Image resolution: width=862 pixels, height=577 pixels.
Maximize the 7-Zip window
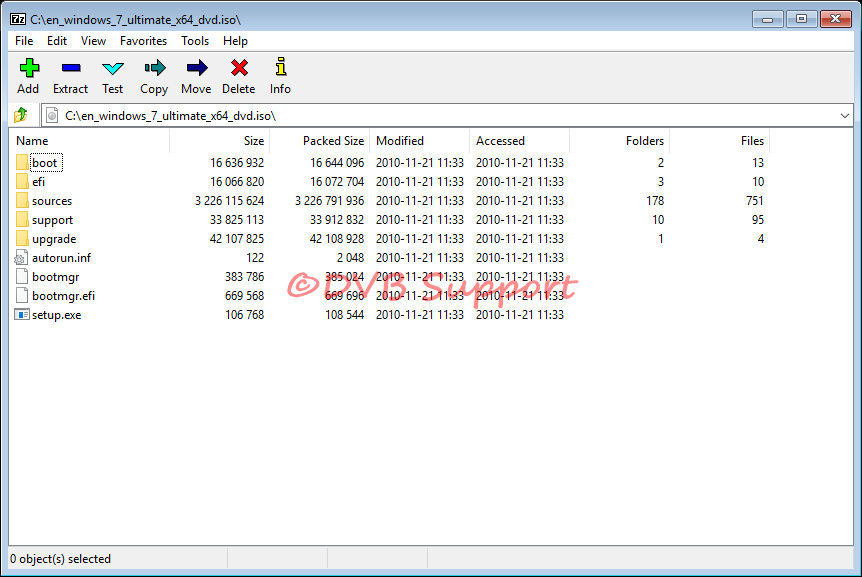click(801, 19)
